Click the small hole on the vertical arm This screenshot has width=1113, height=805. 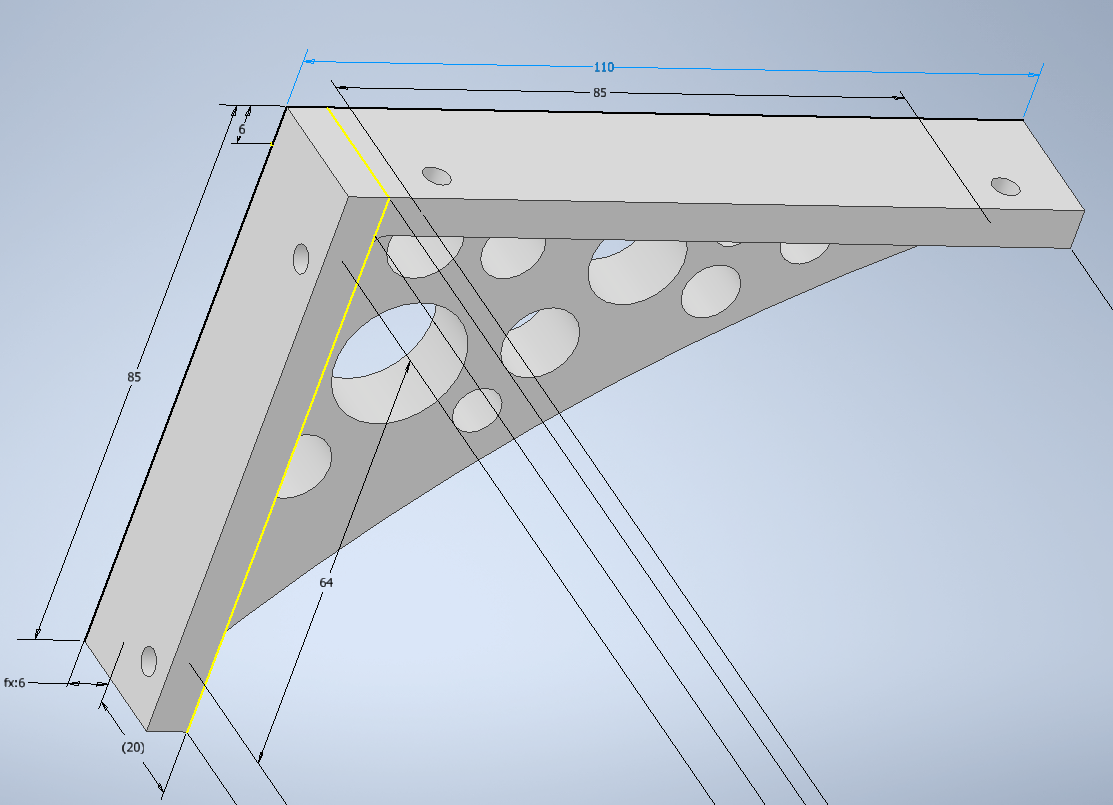(302, 260)
